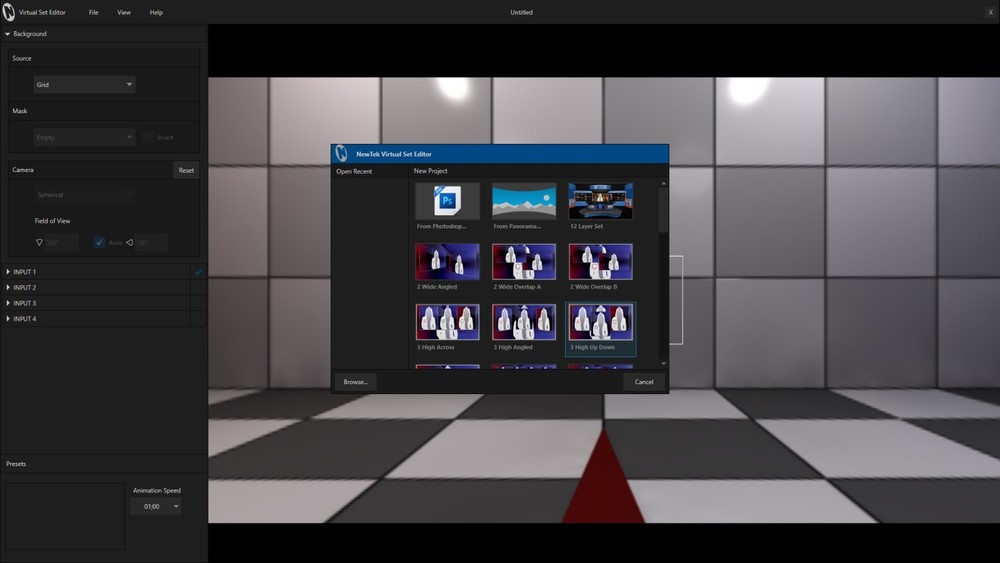Click the template list scrollbar thumb
The height and width of the screenshot is (563, 1000).
pyautogui.click(x=663, y=210)
